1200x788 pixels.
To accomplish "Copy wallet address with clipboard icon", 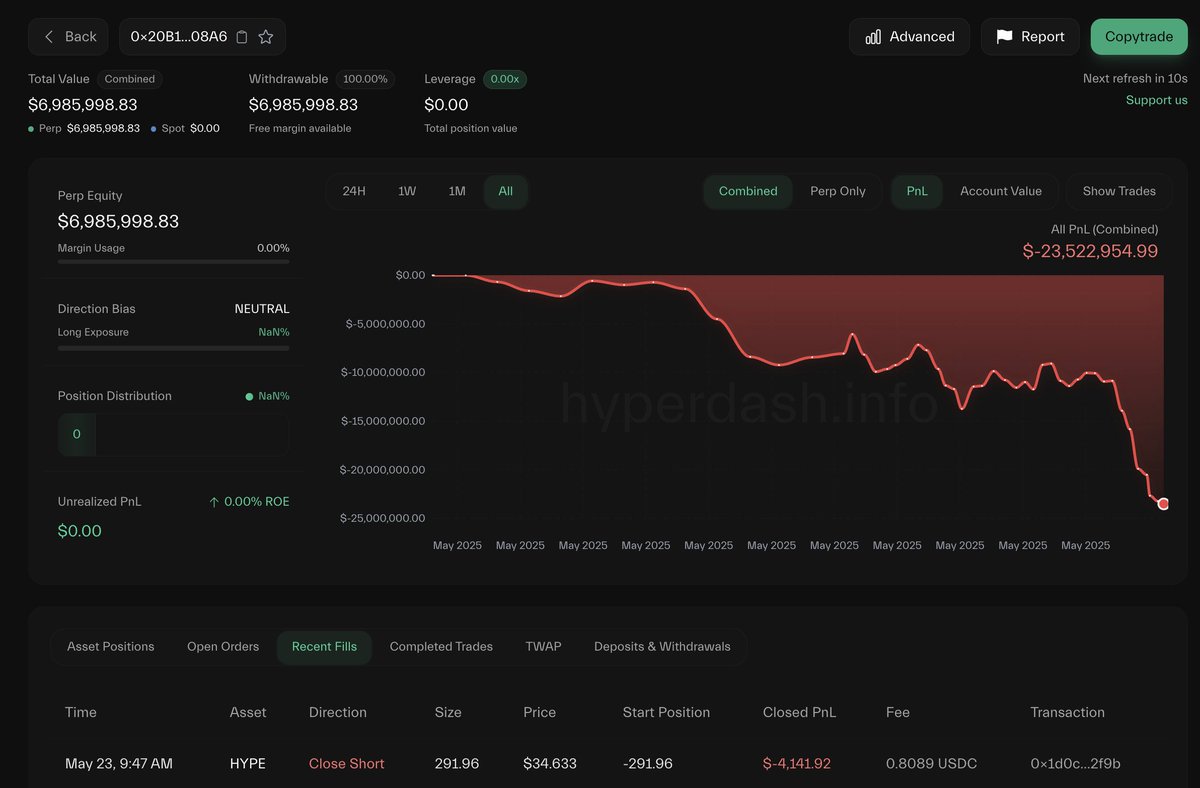I will coord(242,37).
